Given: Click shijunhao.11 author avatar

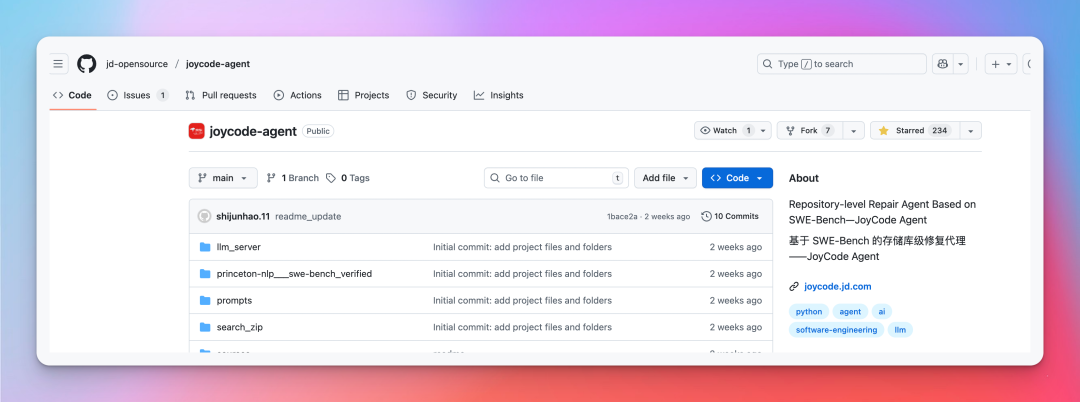Looking at the screenshot, I should tap(205, 216).
